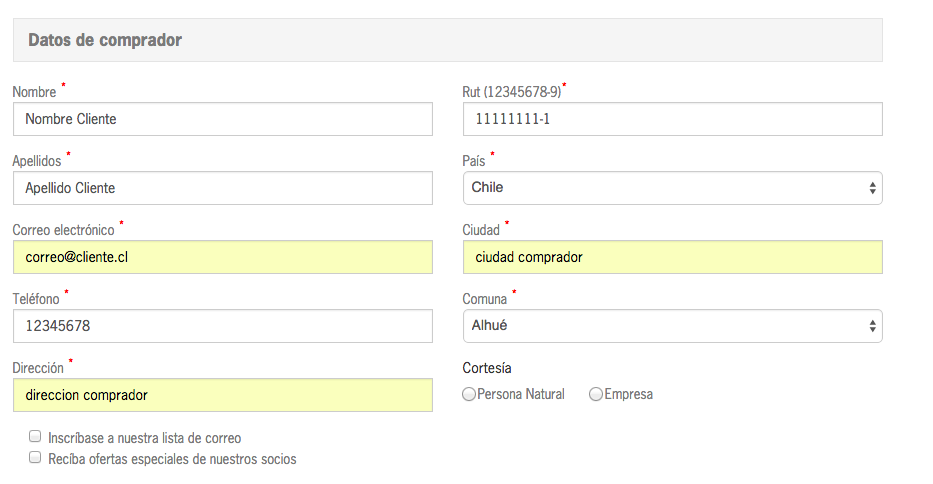Focus the Correo electrónico field

pos(222,257)
